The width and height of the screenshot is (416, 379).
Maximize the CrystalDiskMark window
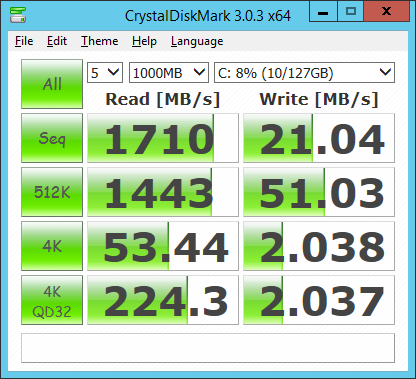coord(351,11)
